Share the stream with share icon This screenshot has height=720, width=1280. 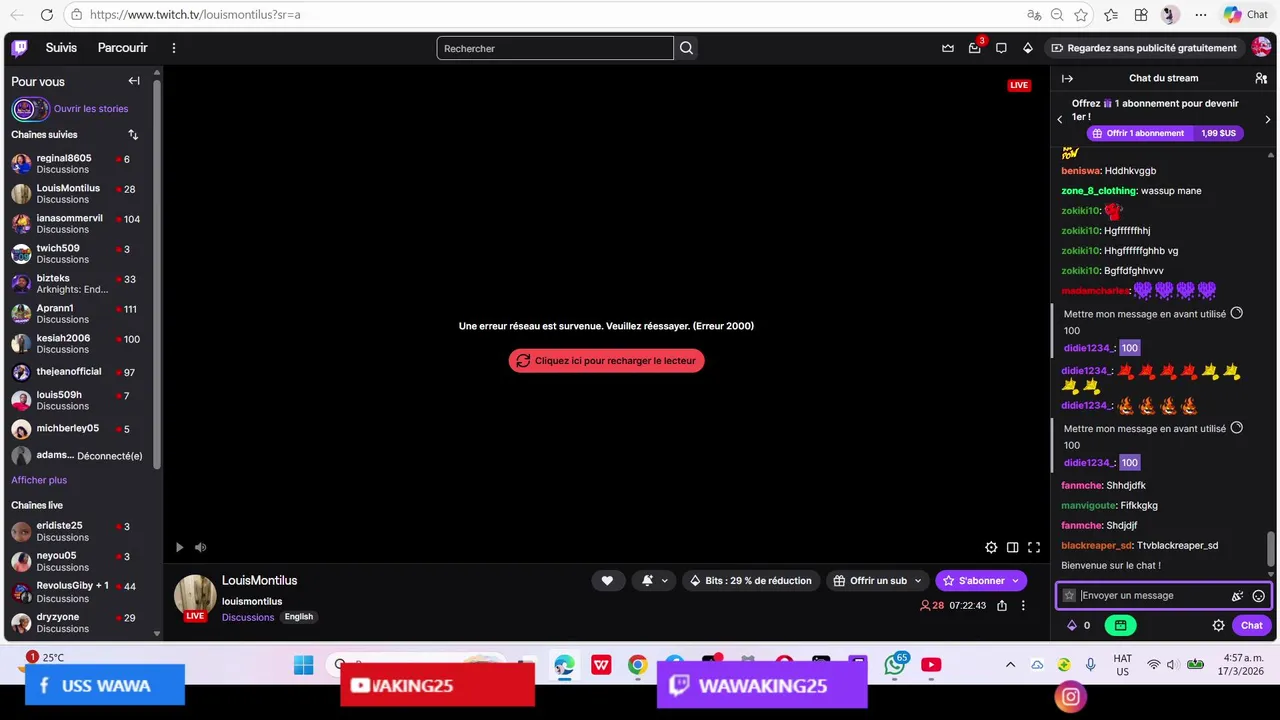tap(1002, 605)
